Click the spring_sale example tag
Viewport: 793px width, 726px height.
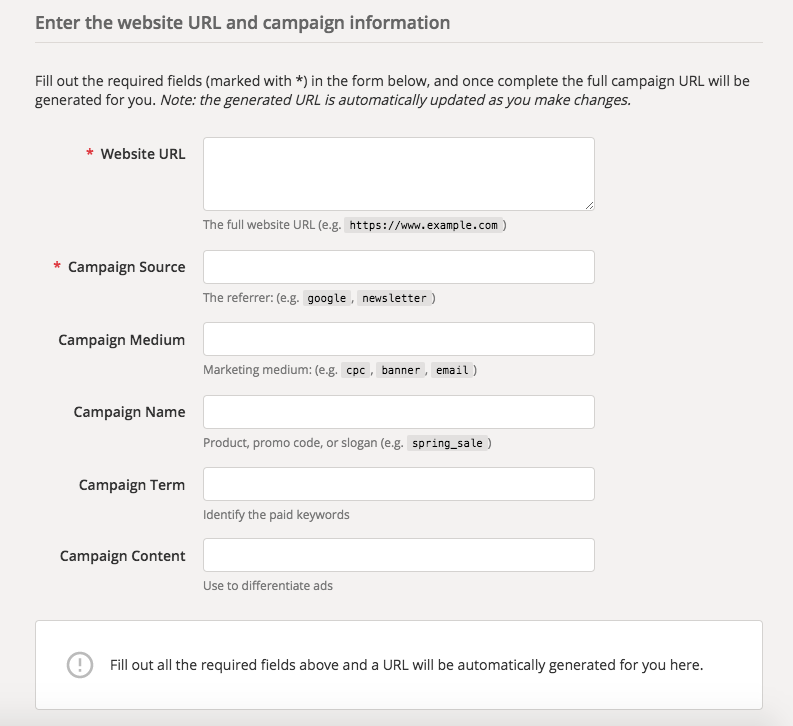pyautogui.click(x=447, y=443)
